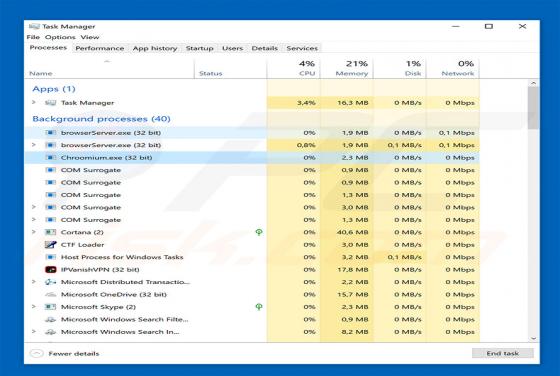Sort processes by Disk column
Viewport: 560px width, 376px height.
point(400,69)
